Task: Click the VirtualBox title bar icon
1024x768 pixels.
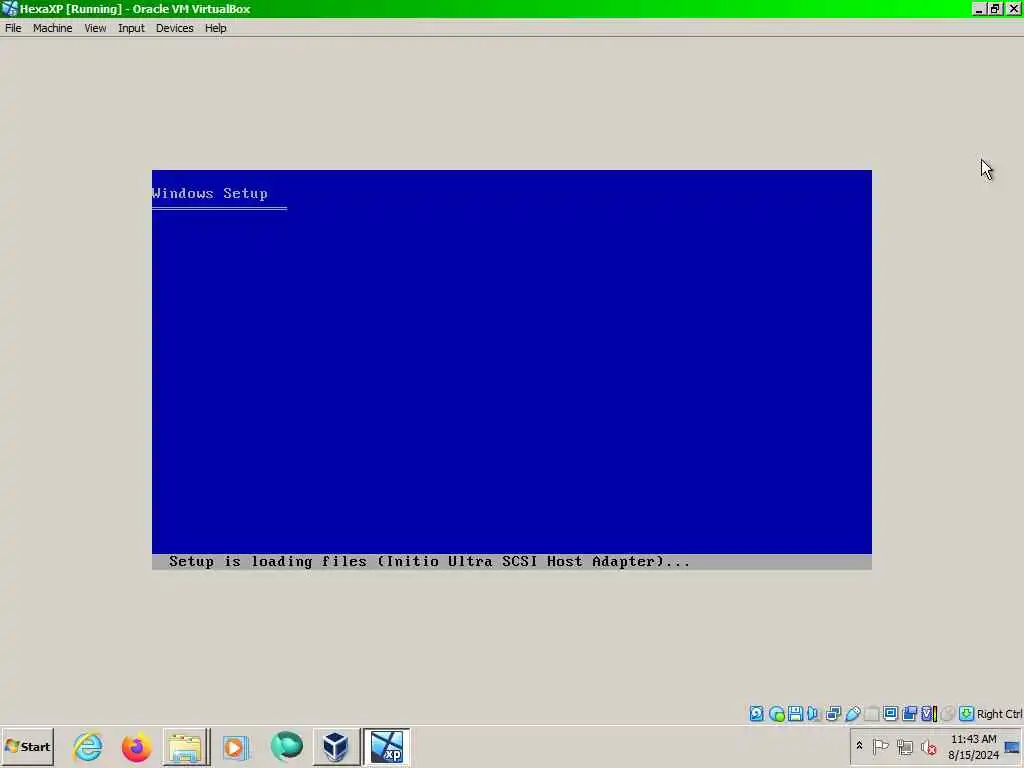Action: 9,8
